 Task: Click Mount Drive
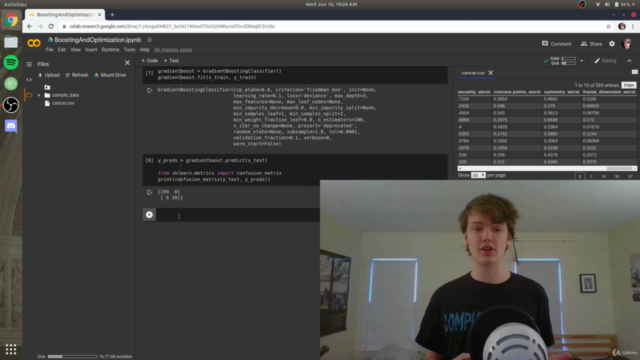point(110,75)
